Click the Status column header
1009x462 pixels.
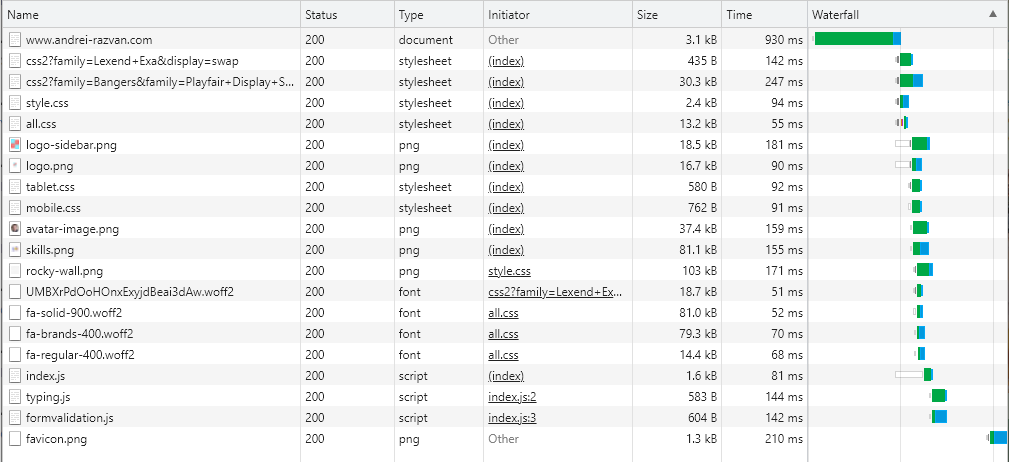coord(321,15)
